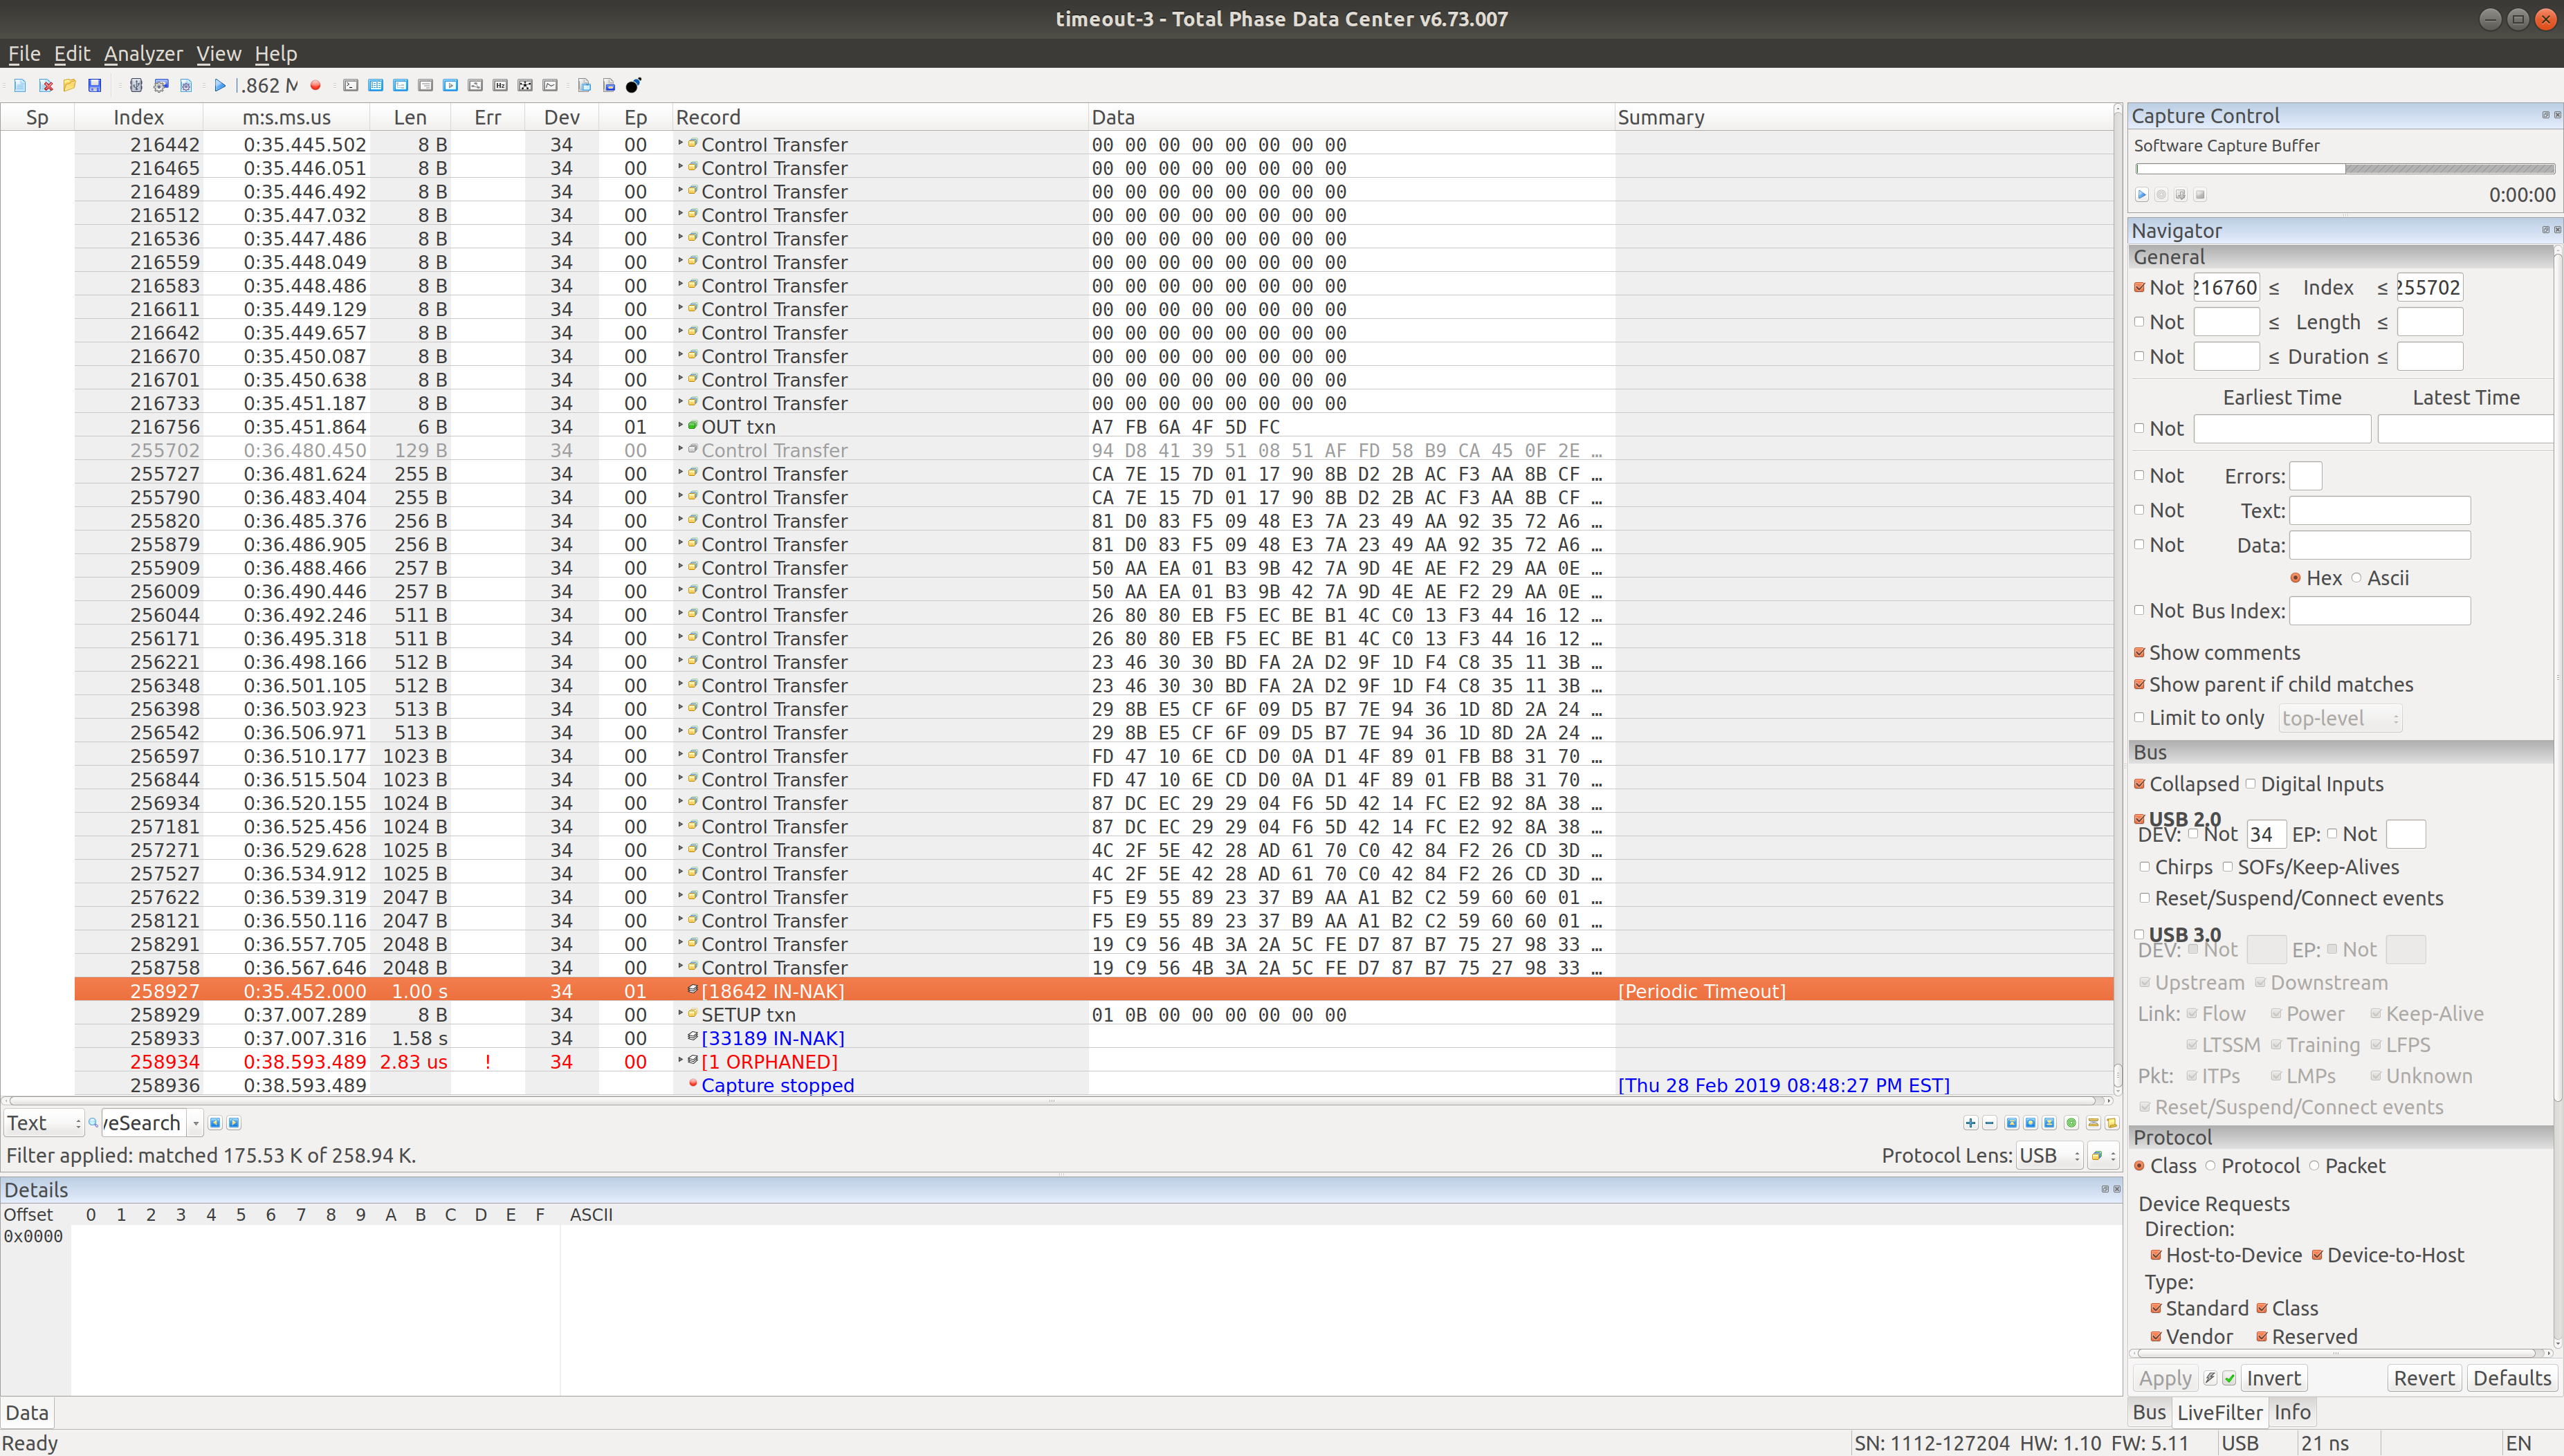Click the Software Capture Buffer progress bar
This screenshot has width=2564, height=1456.
(2344, 169)
